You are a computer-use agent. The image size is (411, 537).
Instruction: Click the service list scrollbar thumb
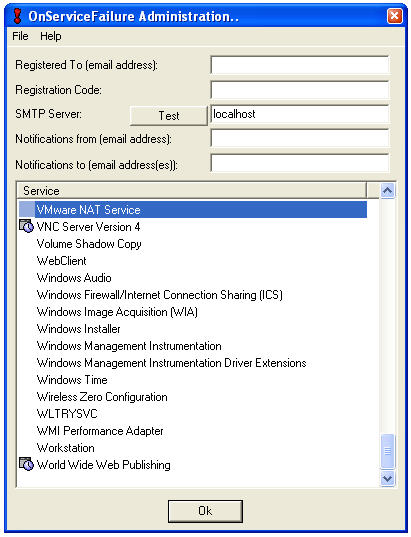(387, 451)
